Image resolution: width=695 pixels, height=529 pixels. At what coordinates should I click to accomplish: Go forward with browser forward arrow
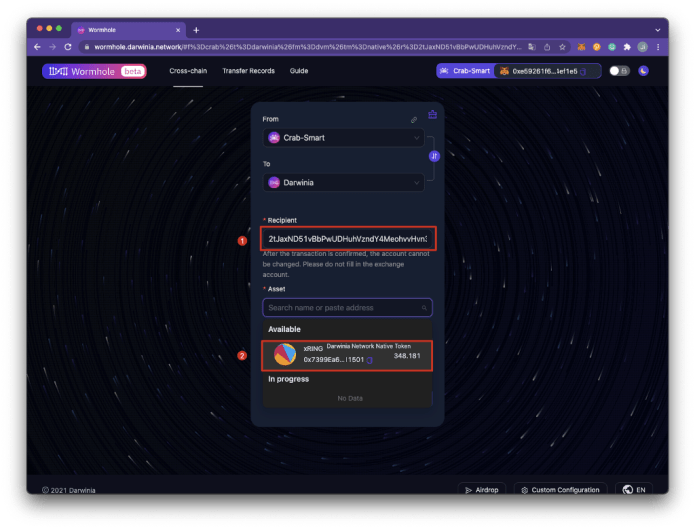coord(53,47)
